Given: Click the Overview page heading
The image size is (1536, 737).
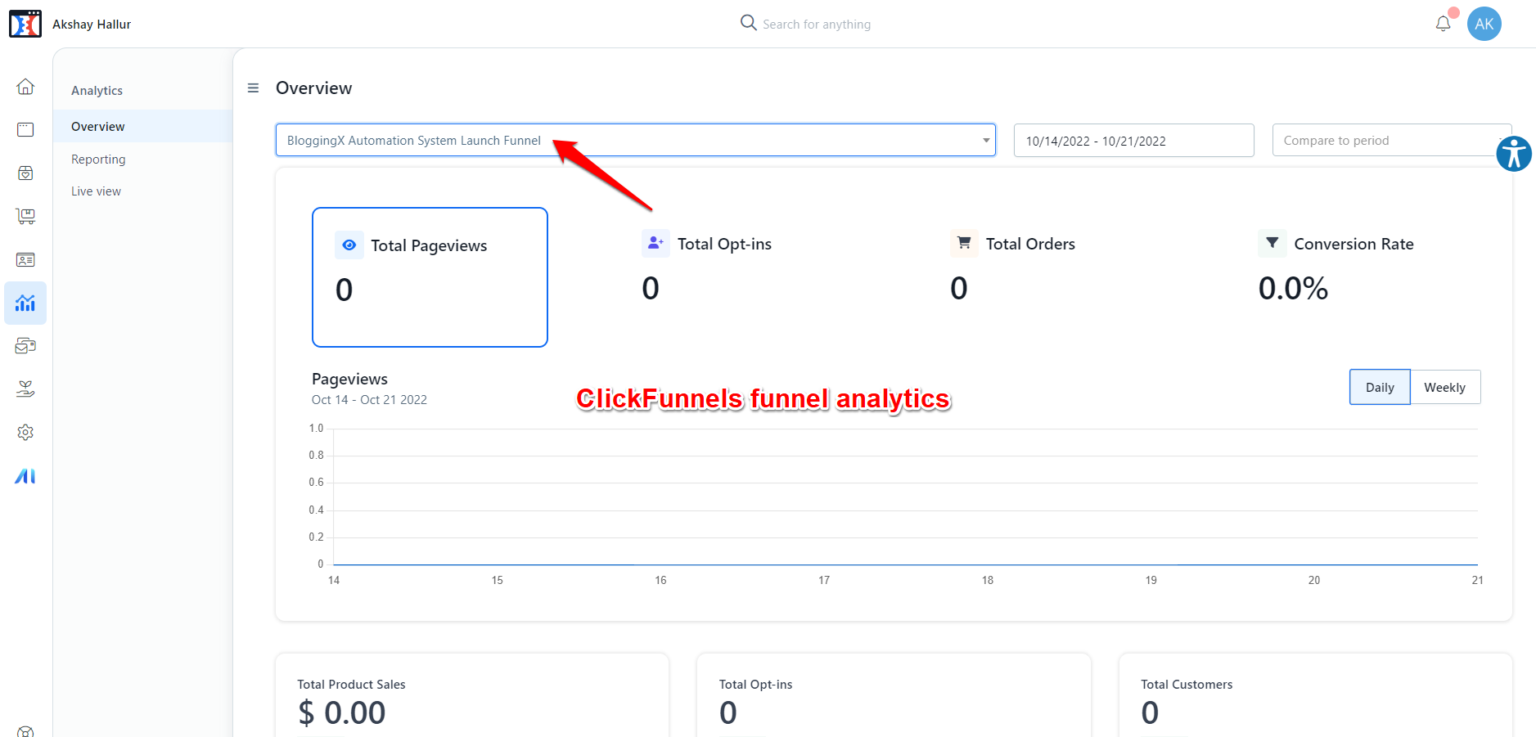Looking at the screenshot, I should 314,88.
